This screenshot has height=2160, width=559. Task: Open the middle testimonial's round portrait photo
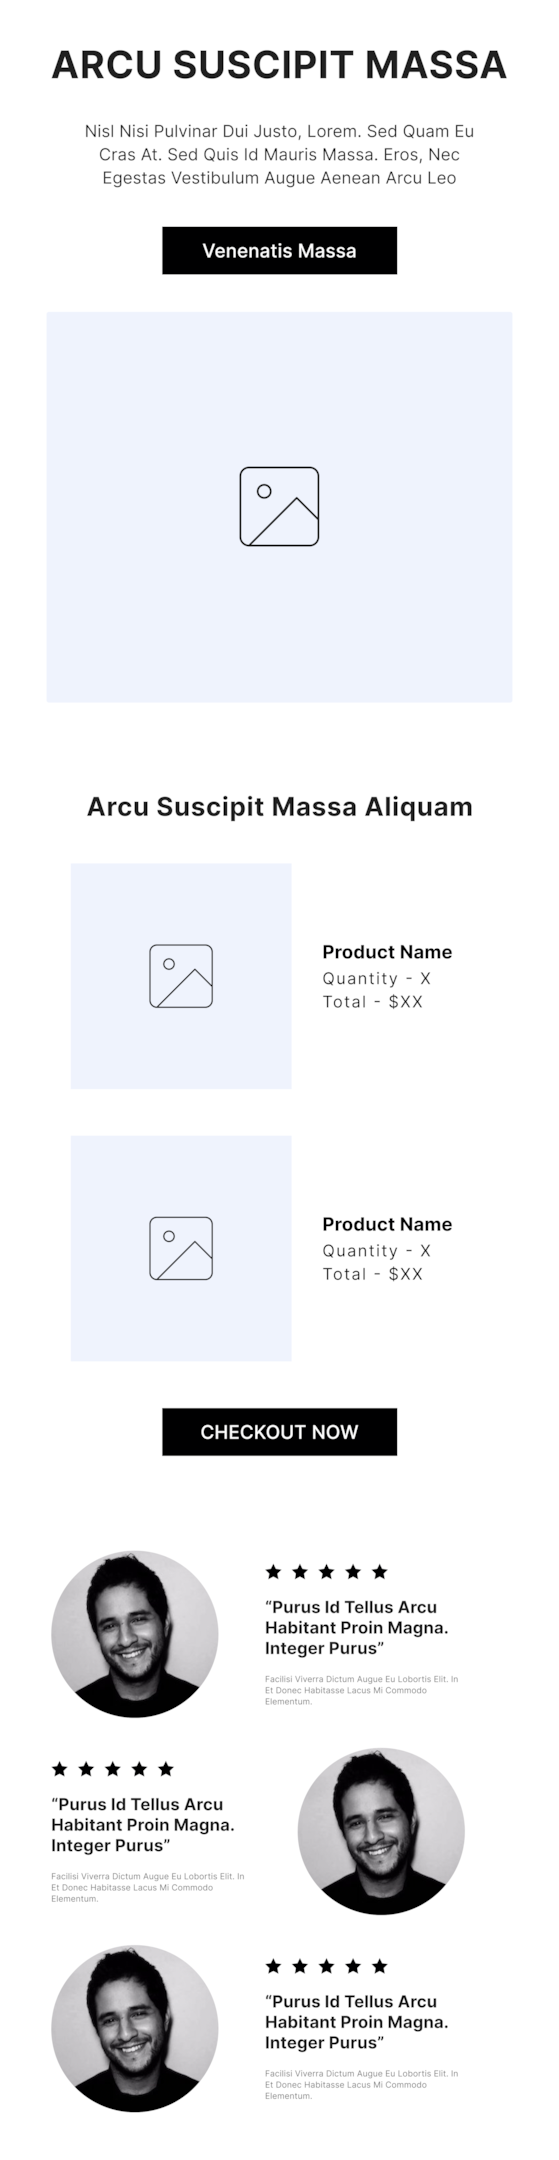point(381,1831)
